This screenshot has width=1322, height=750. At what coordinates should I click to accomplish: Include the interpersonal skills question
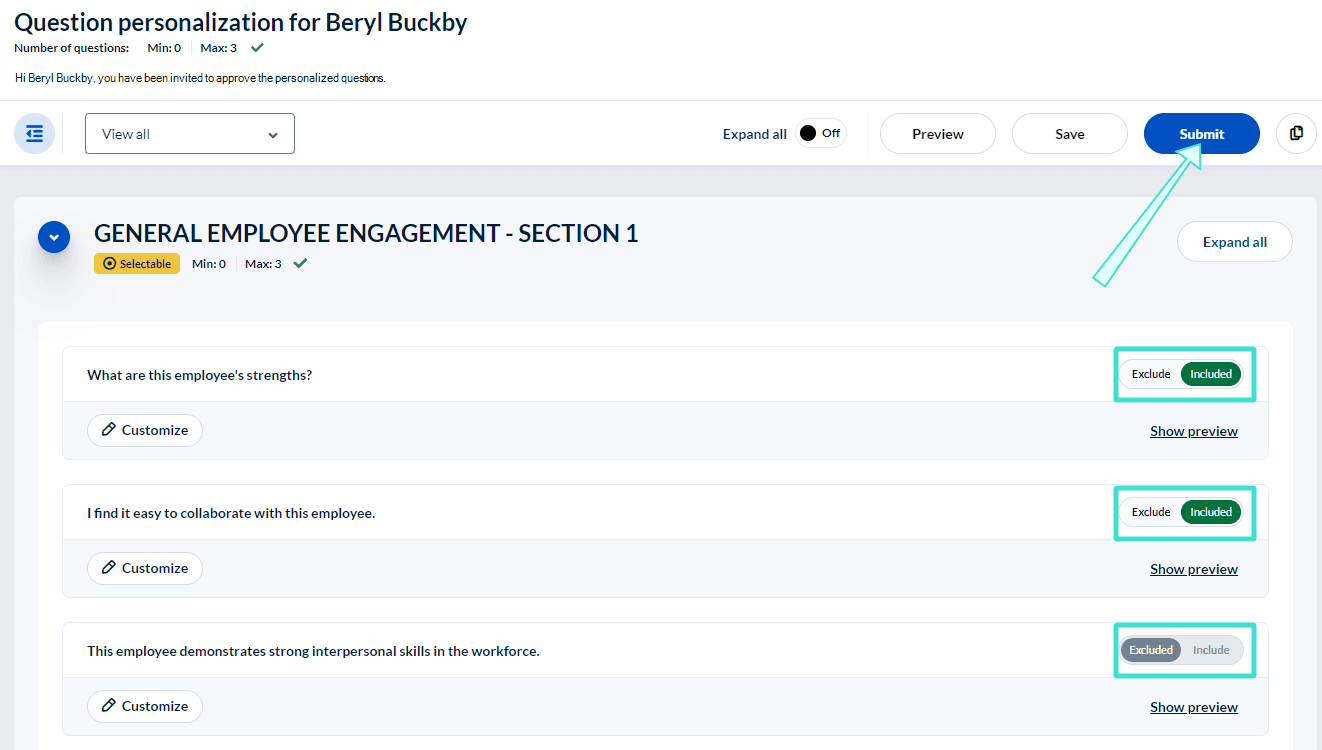(1211, 650)
